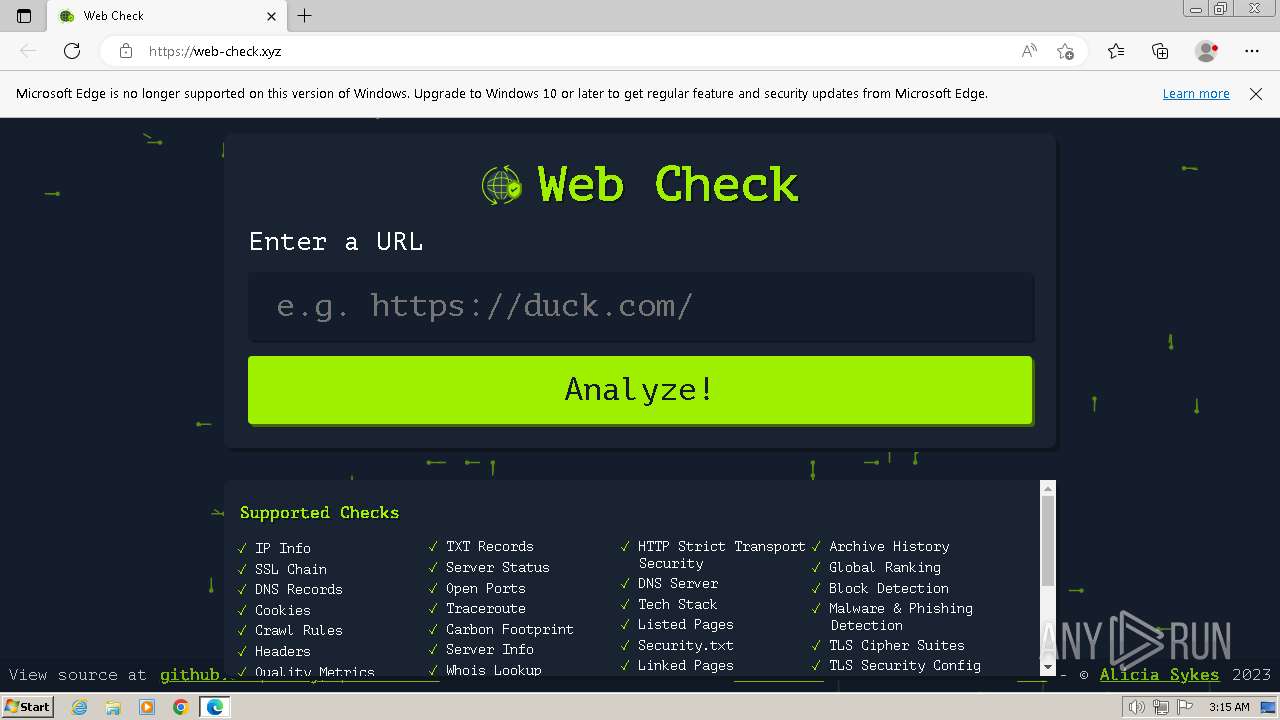Click the Web Check globe shield logo
Image resolution: width=1280 pixels, height=720 pixels.
(x=502, y=185)
